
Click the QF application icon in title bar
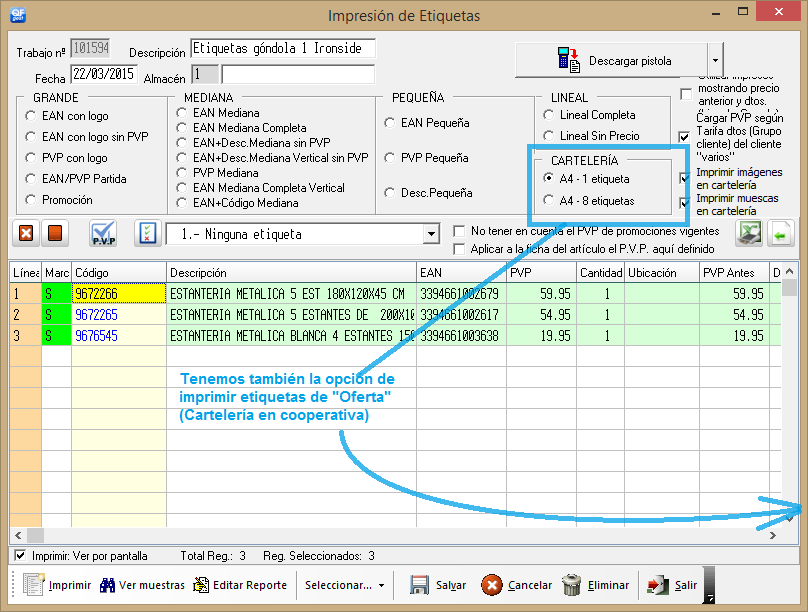click(x=18, y=14)
